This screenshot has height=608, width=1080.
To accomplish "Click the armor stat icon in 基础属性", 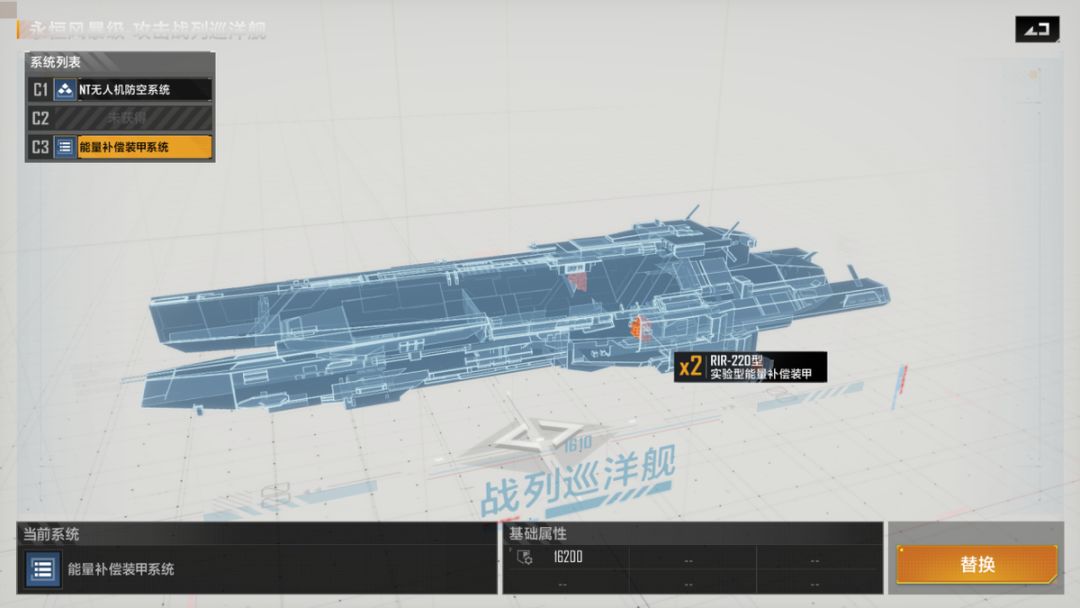I will pos(525,557).
